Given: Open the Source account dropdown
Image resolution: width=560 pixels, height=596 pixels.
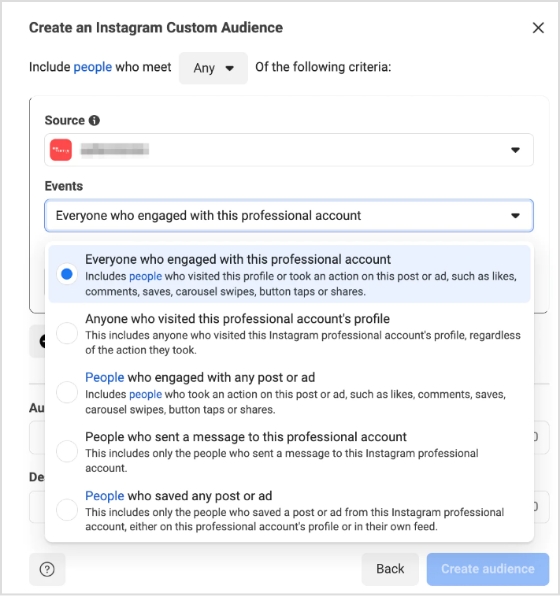Looking at the screenshot, I should [289, 150].
